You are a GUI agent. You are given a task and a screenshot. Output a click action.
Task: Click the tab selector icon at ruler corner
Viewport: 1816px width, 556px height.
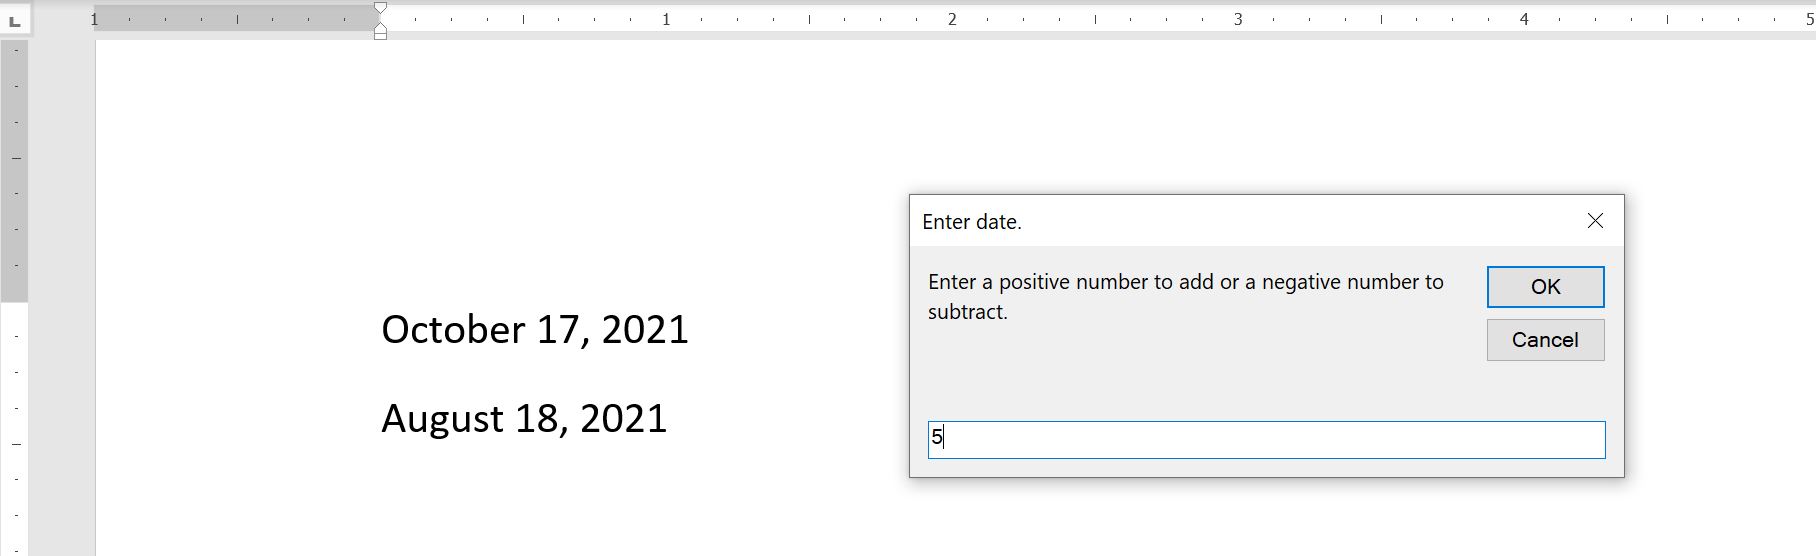pyautogui.click(x=15, y=19)
